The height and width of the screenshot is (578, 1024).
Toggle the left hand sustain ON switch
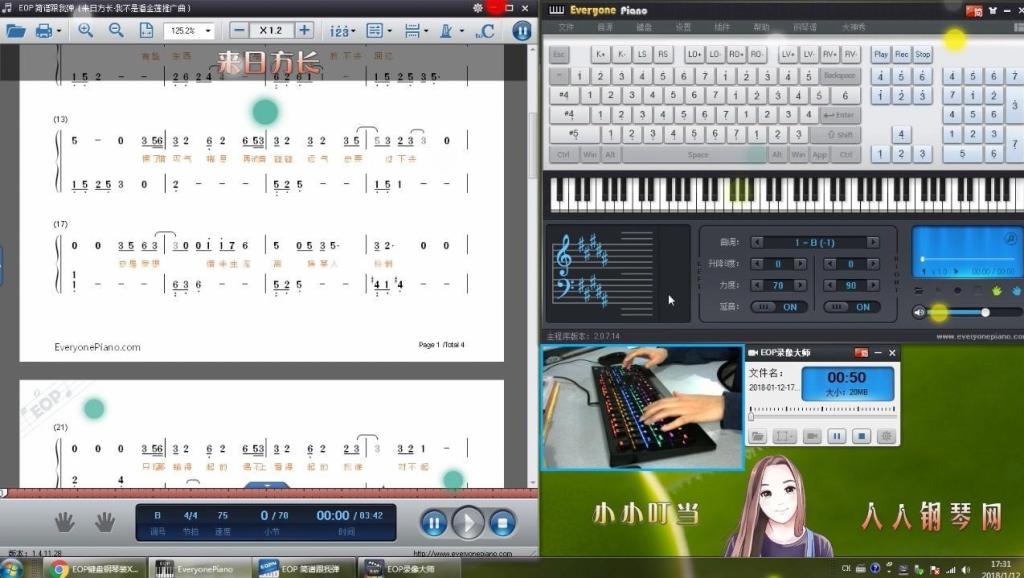(x=778, y=307)
